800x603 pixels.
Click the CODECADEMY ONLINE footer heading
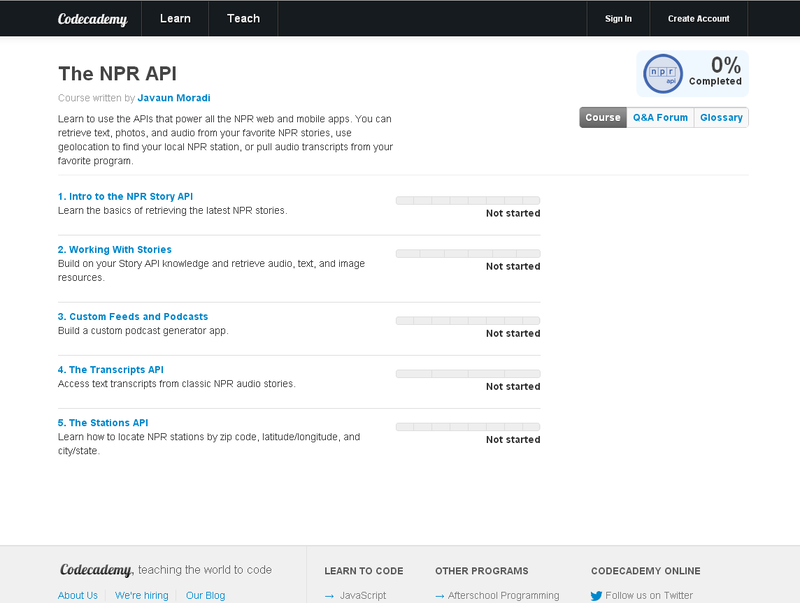645,571
